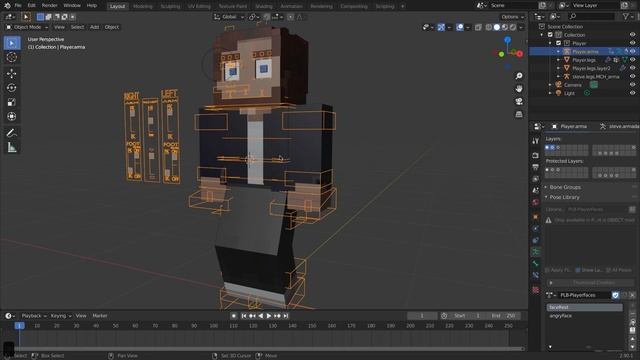Select the Rotate tool
640x360 pixels.
point(12,88)
